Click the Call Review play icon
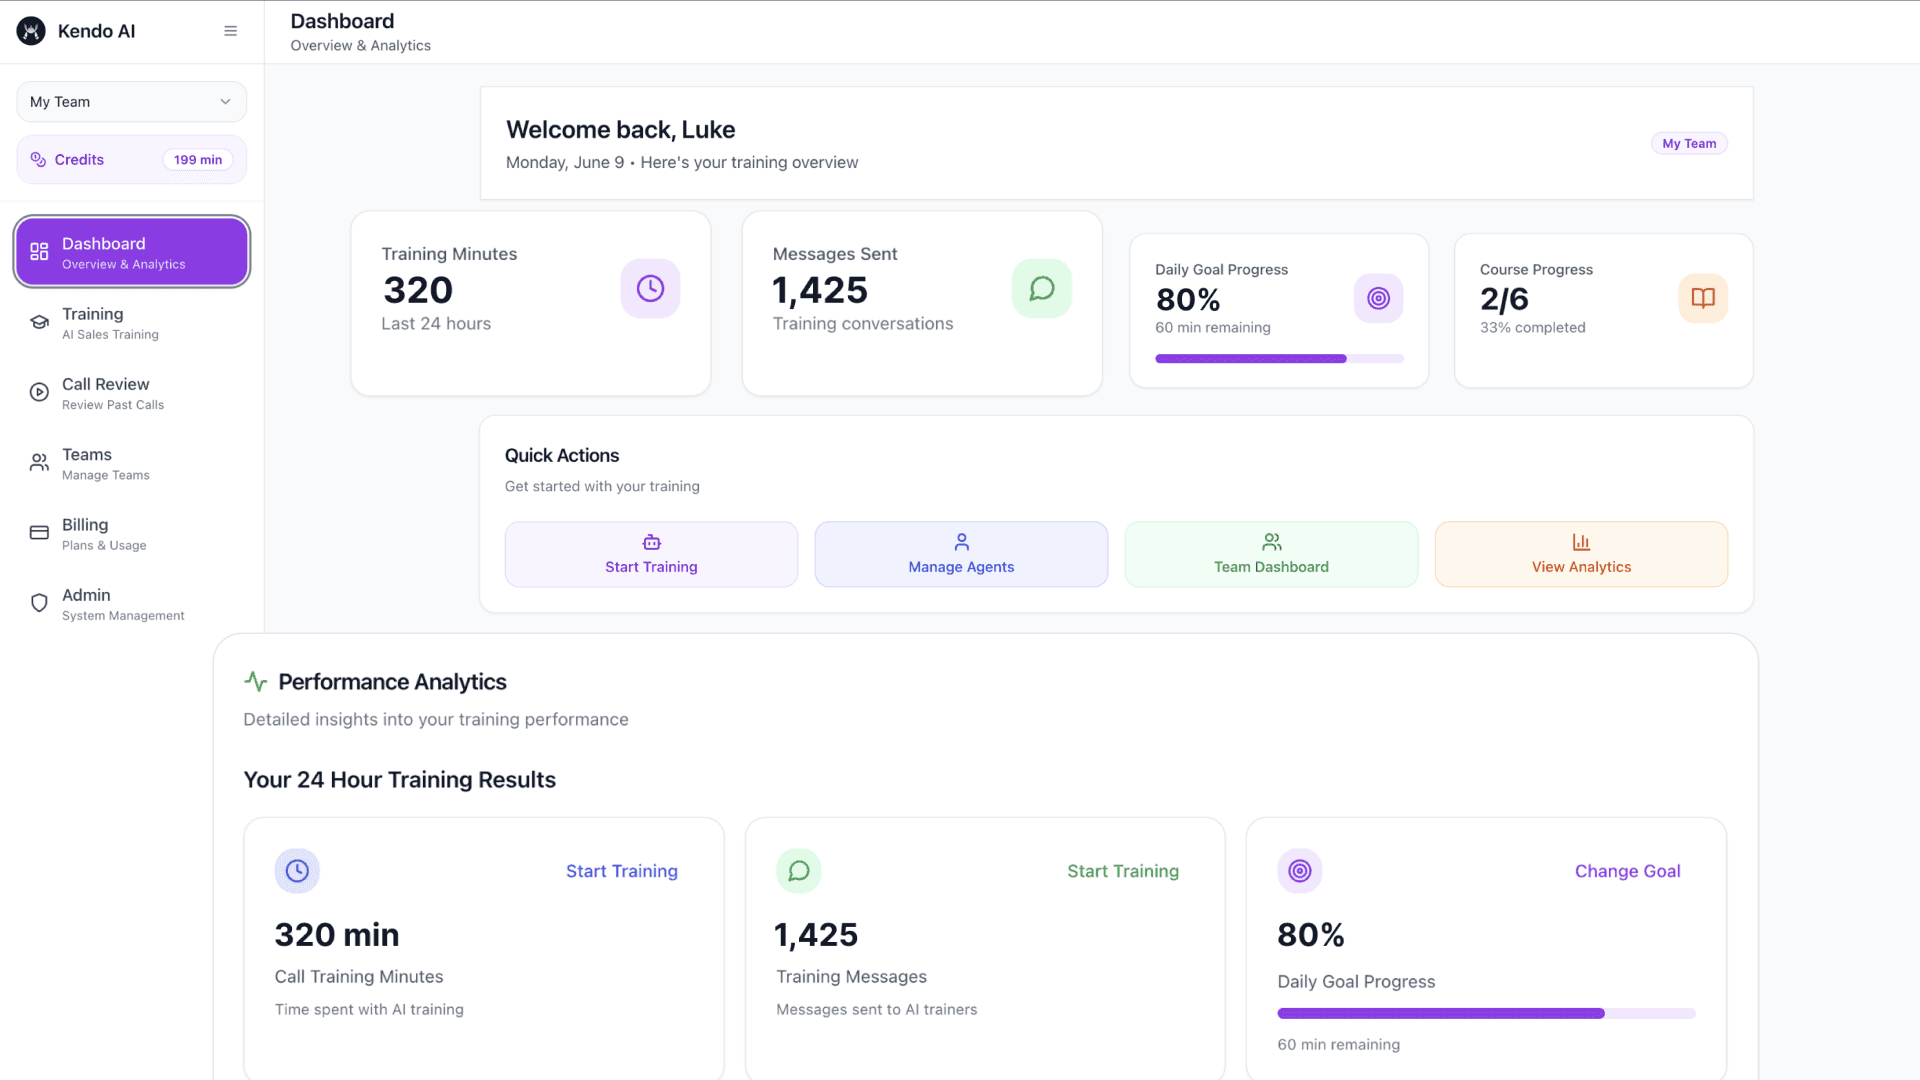 click(x=39, y=393)
